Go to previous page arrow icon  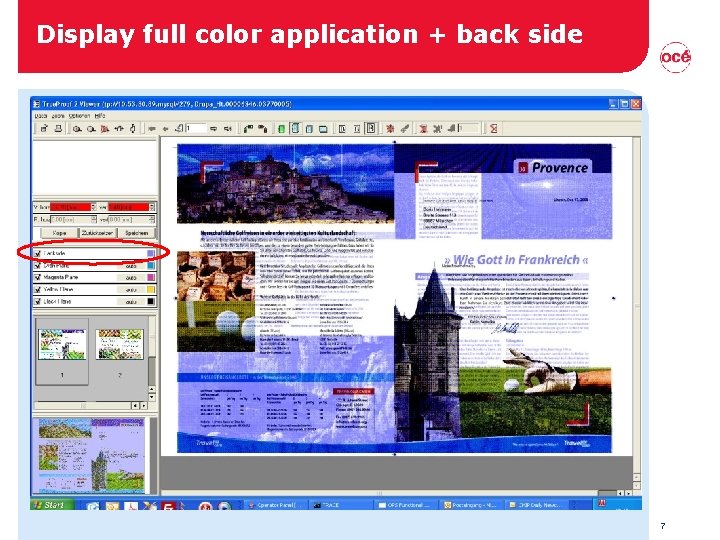[166, 129]
